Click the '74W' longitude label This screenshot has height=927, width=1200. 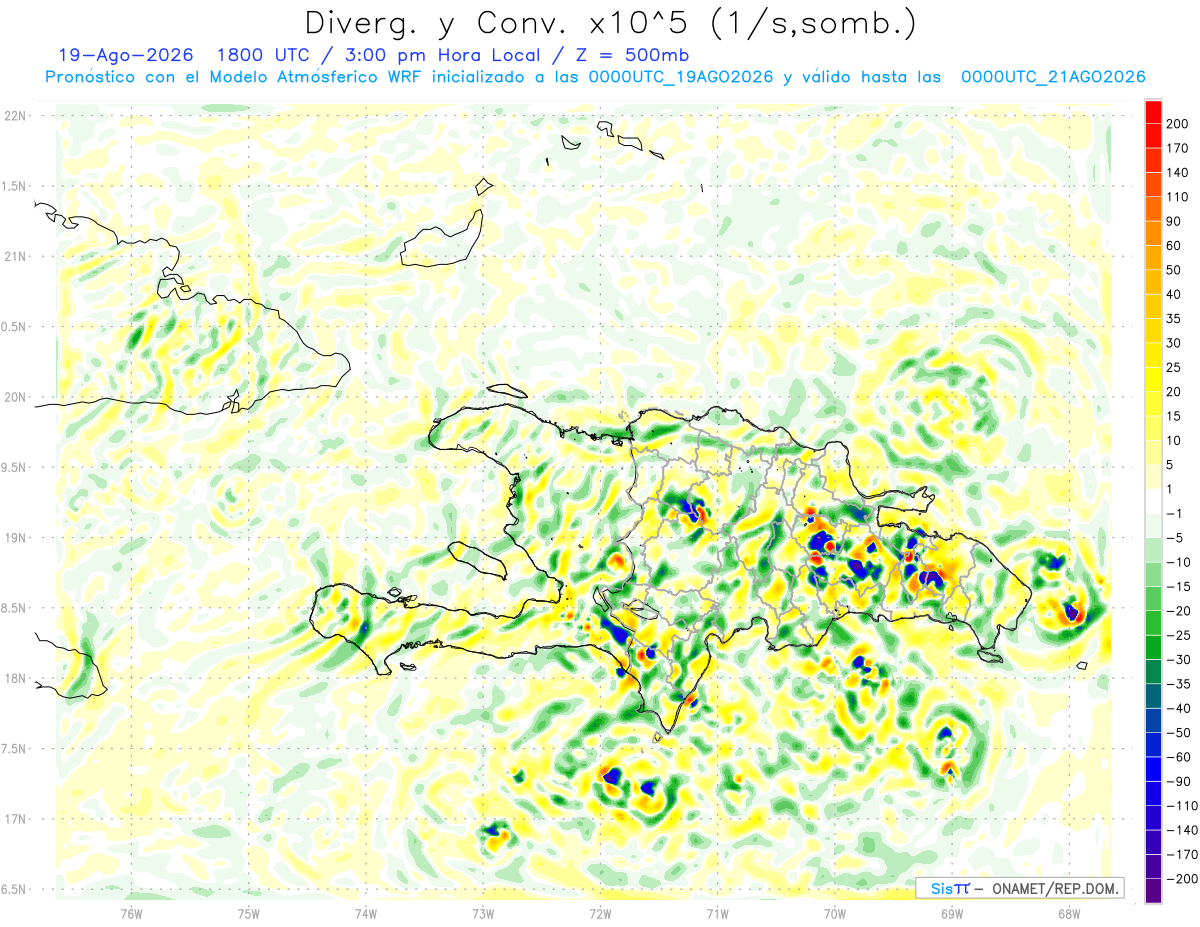(365, 913)
